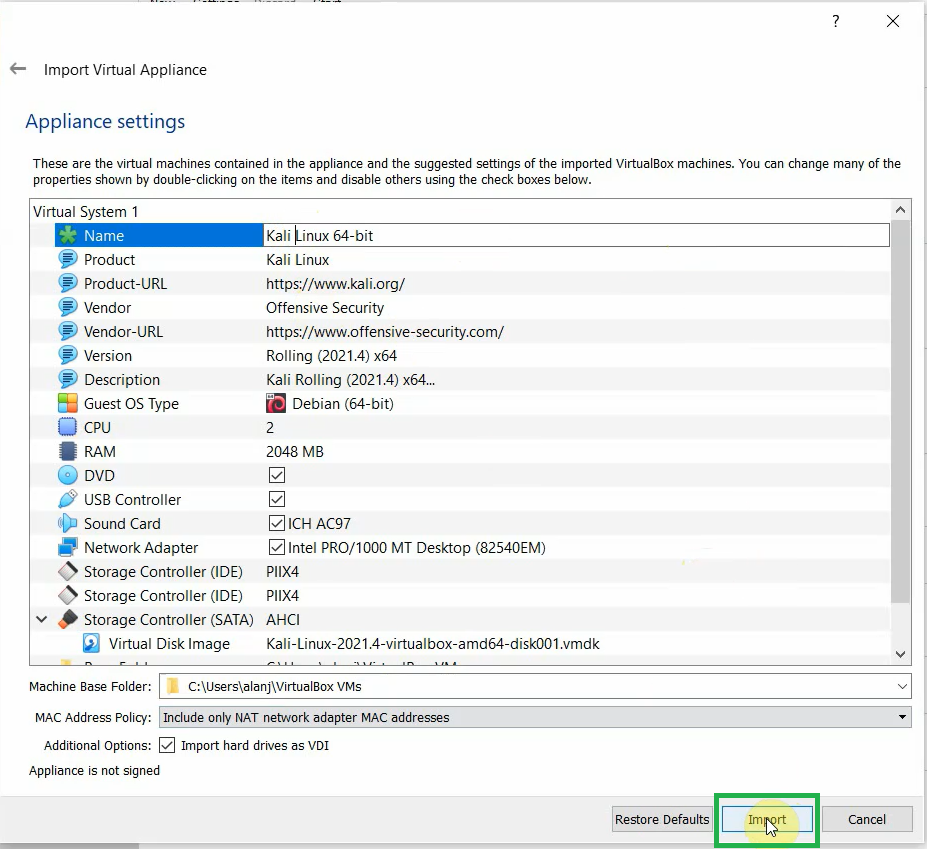Viewport: 927px width, 849px height.
Task: Click the RAM row icon
Action: click(66, 451)
